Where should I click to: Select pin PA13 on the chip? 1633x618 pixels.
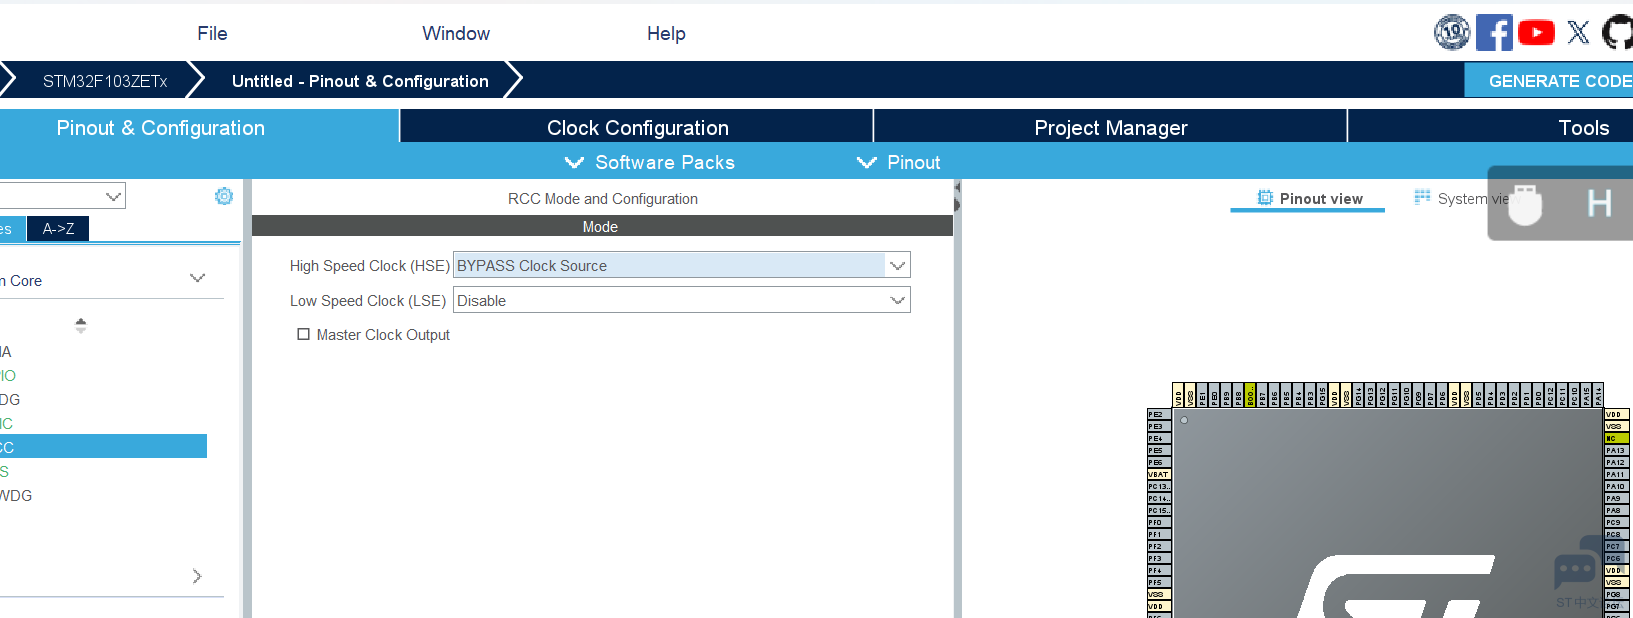(x=1617, y=450)
